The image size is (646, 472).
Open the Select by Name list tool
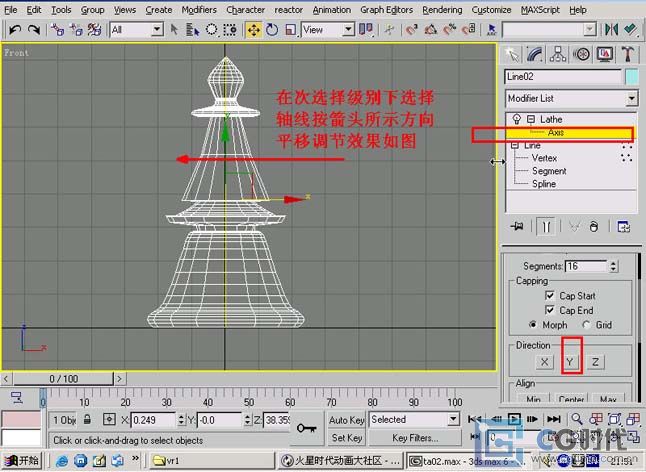click(x=192, y=30)
